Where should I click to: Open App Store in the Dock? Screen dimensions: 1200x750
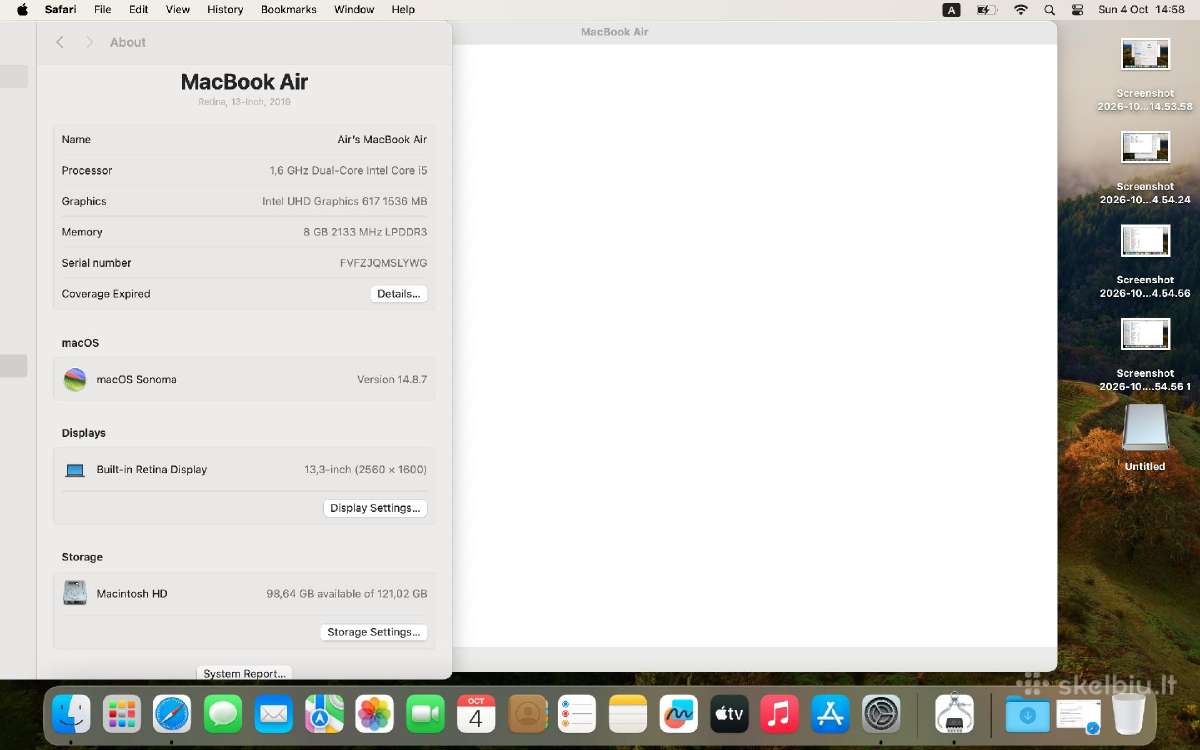point(830,714)
